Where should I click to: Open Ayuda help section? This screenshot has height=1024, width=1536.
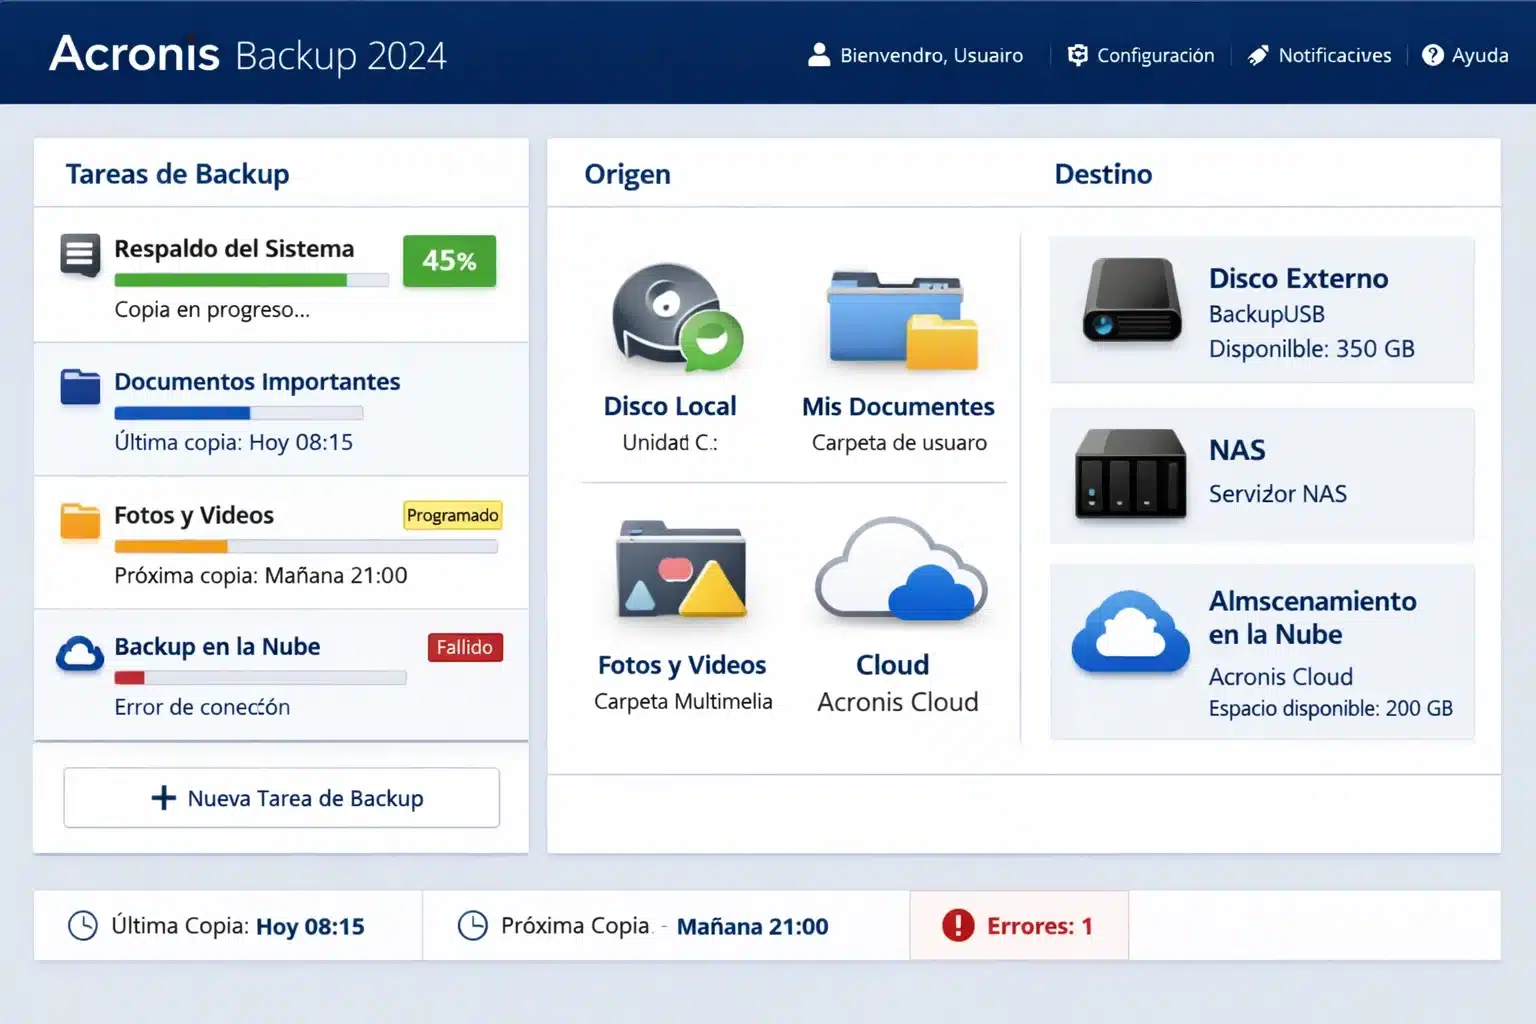tap(1465, 55)
